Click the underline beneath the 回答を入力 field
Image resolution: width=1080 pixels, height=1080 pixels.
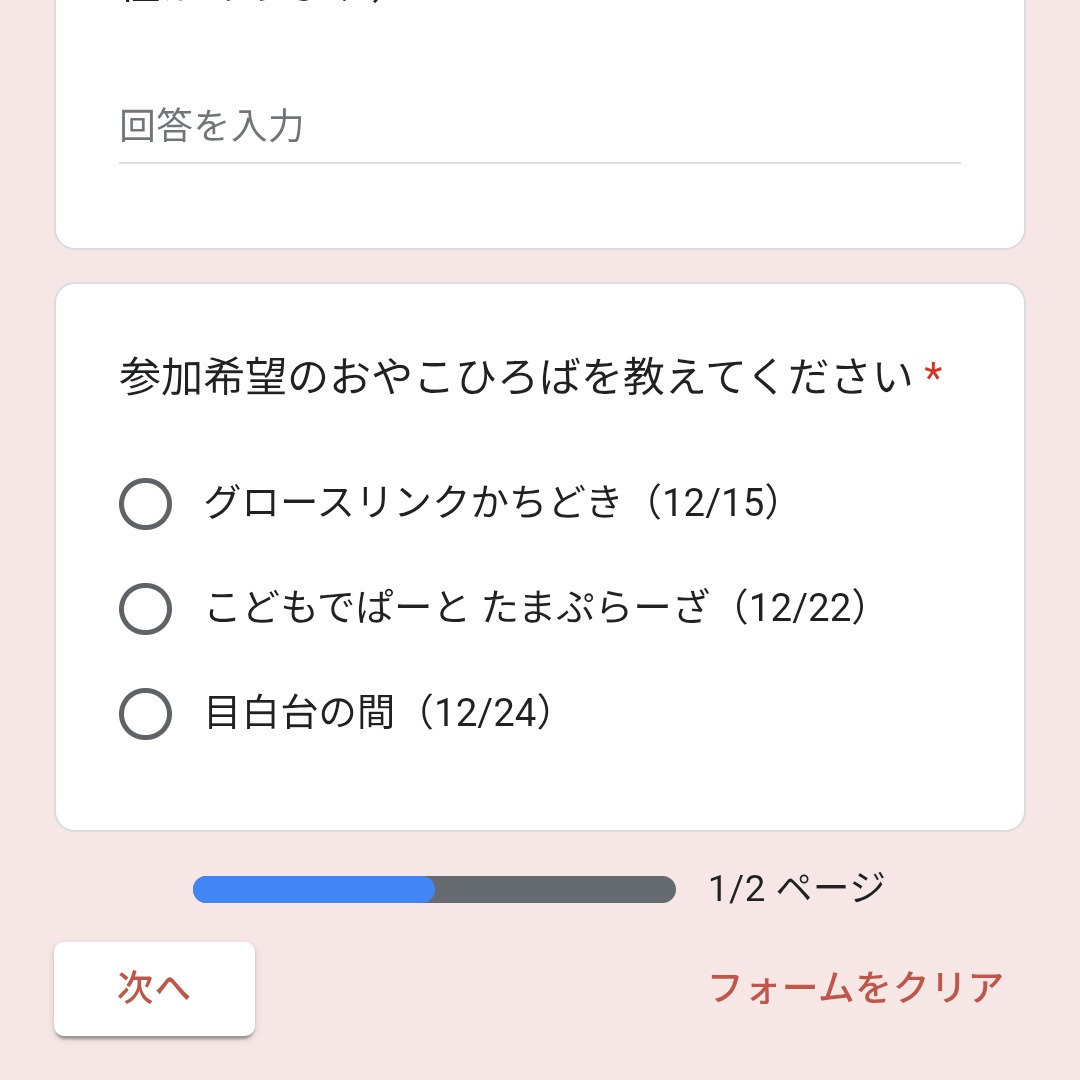(539, 162)
